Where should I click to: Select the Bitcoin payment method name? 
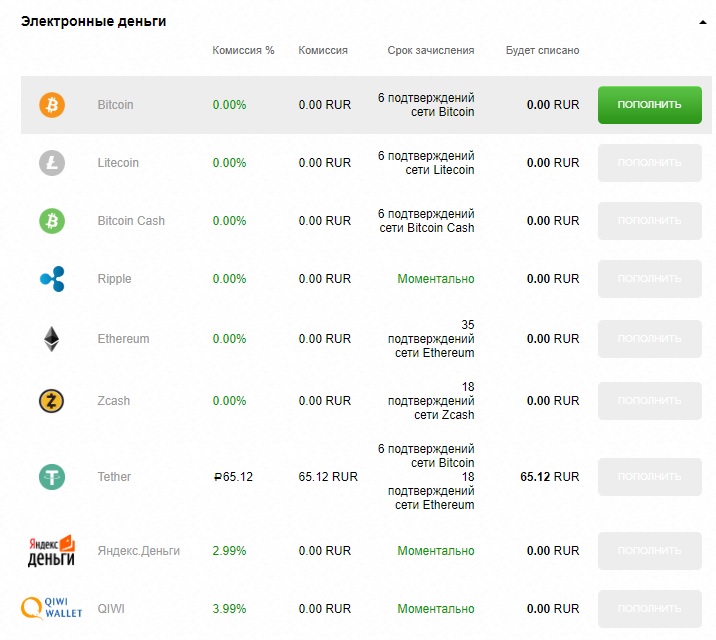tap(116, 105)
